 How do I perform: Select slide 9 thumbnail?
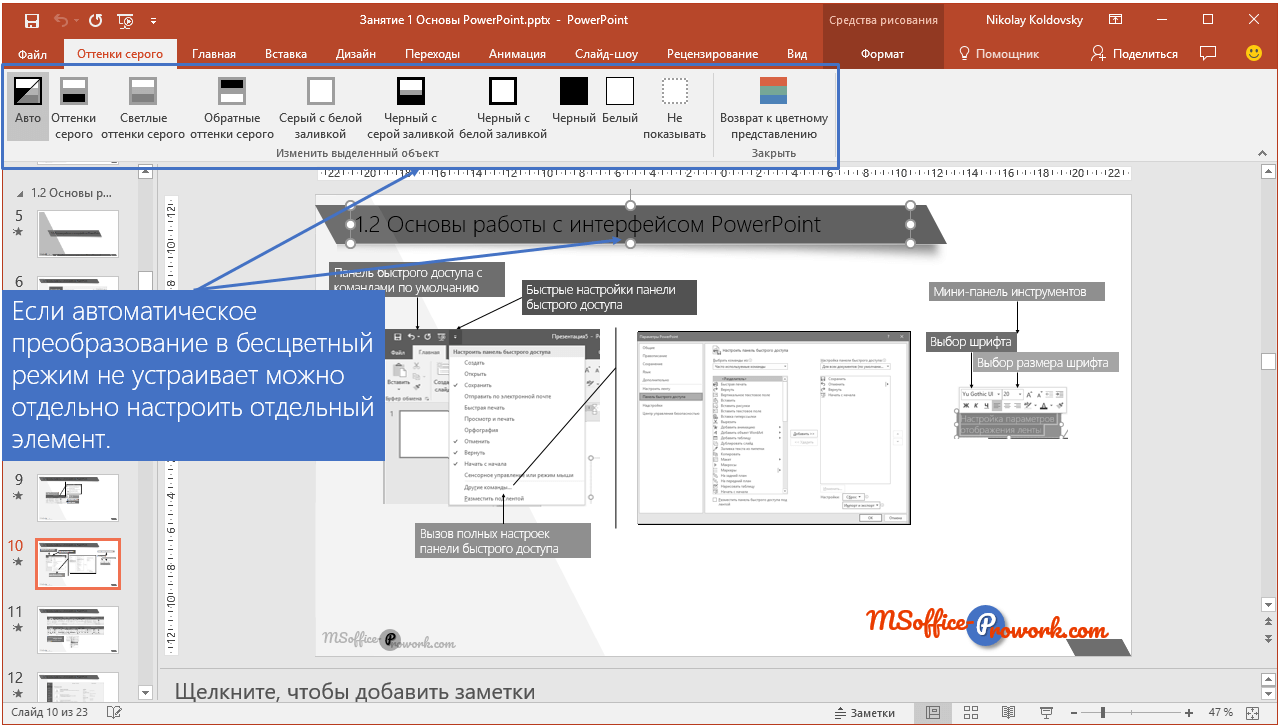(x=78, y=497)
